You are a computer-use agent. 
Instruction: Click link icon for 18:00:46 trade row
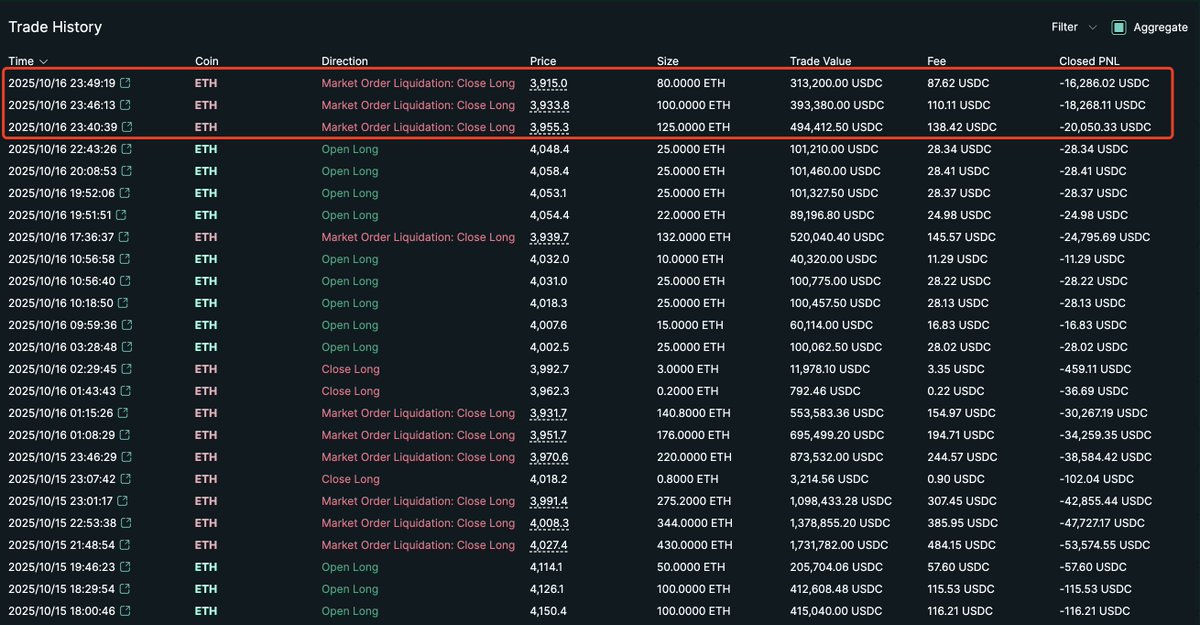(x=125, y=611)
